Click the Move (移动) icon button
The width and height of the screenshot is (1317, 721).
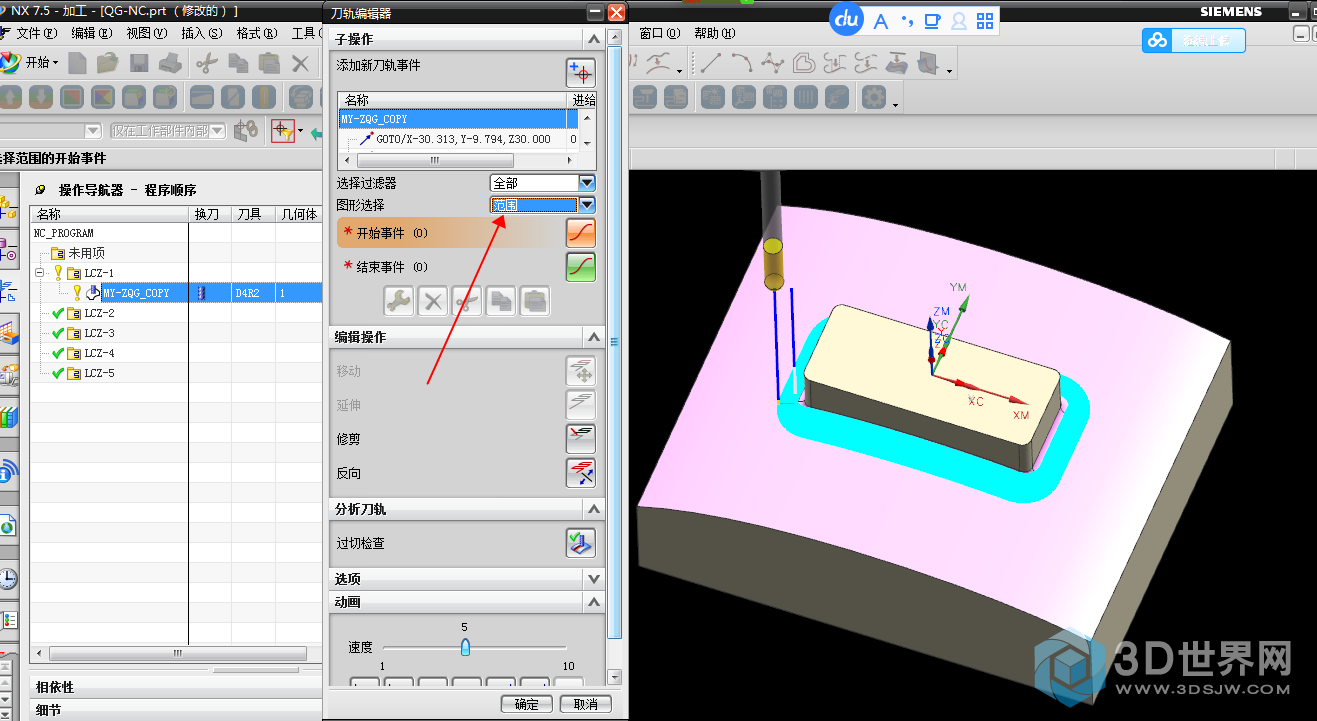[x=580, y=371]
